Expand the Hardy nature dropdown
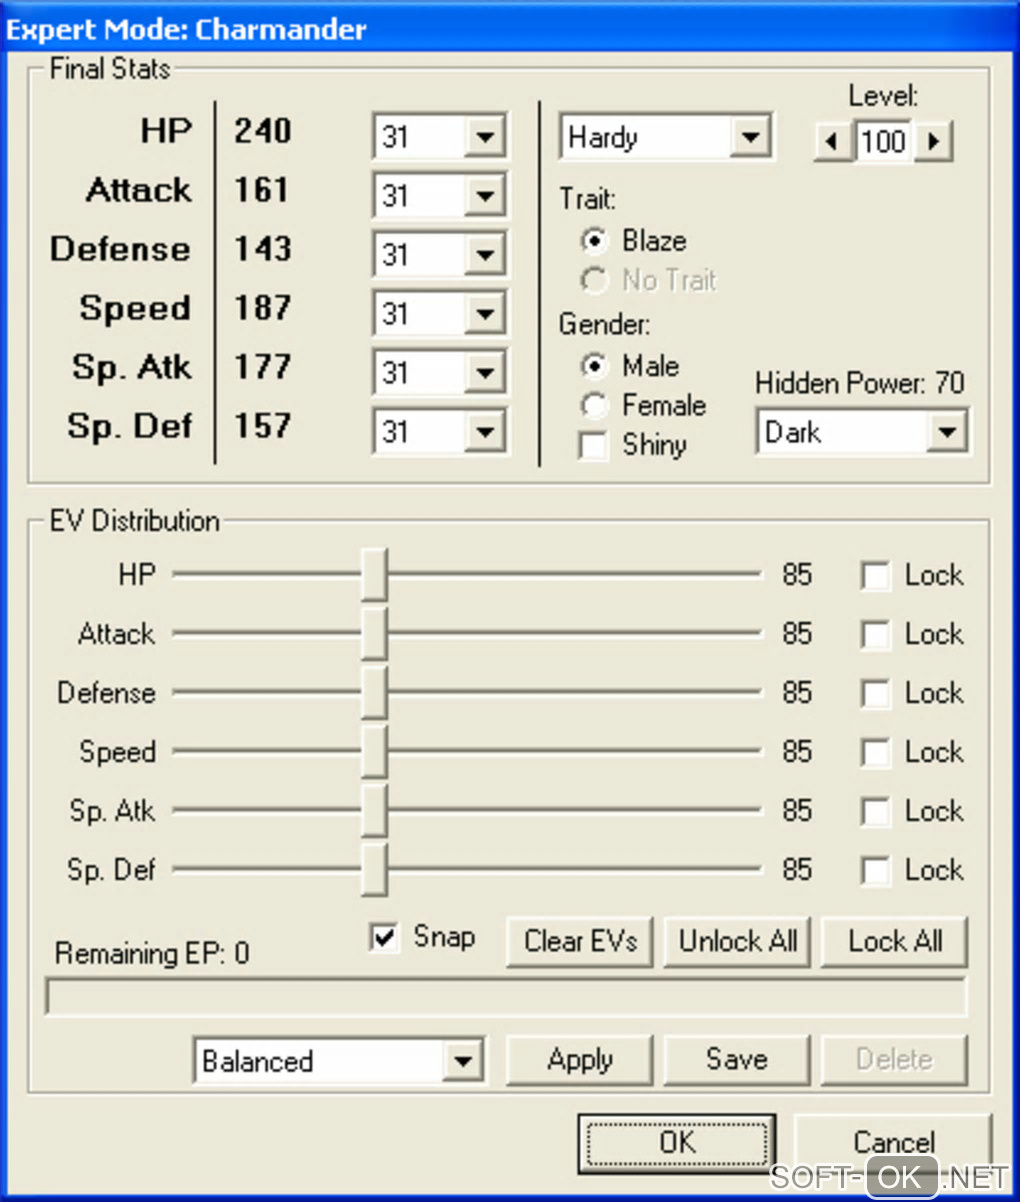The image size is (1020, 1202). pos(749,137)
